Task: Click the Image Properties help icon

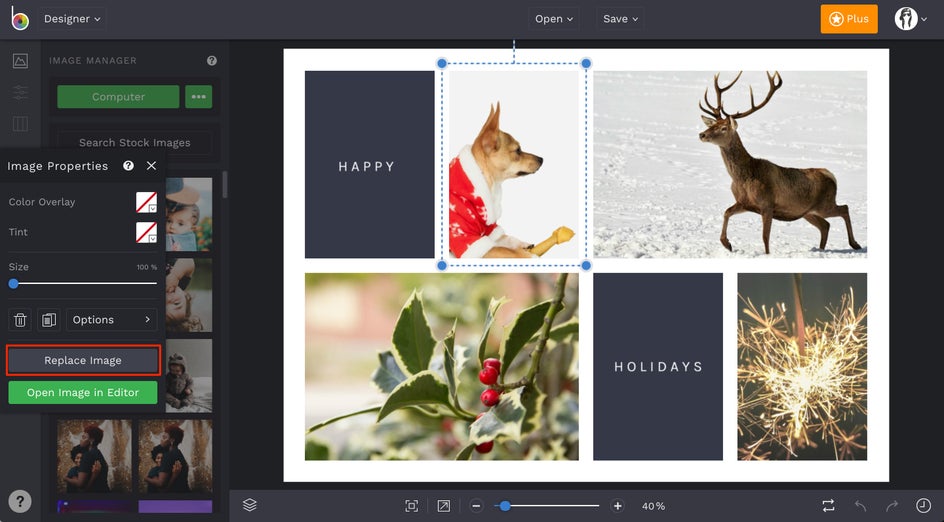Action: click(x=128, y=166)
